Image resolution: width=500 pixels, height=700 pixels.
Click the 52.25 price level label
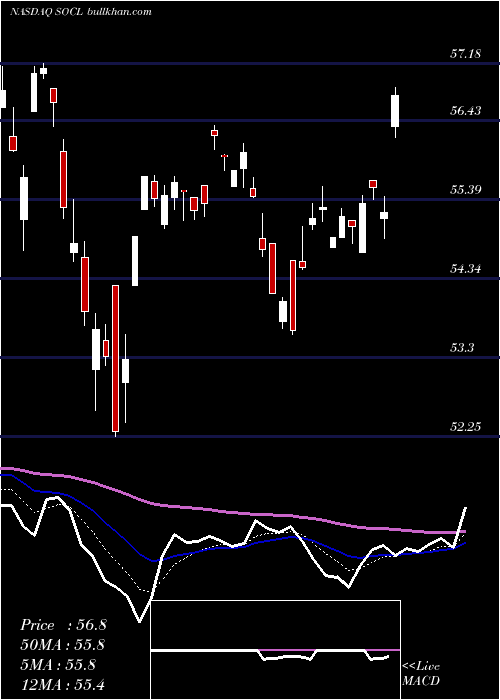click(466, 427)
